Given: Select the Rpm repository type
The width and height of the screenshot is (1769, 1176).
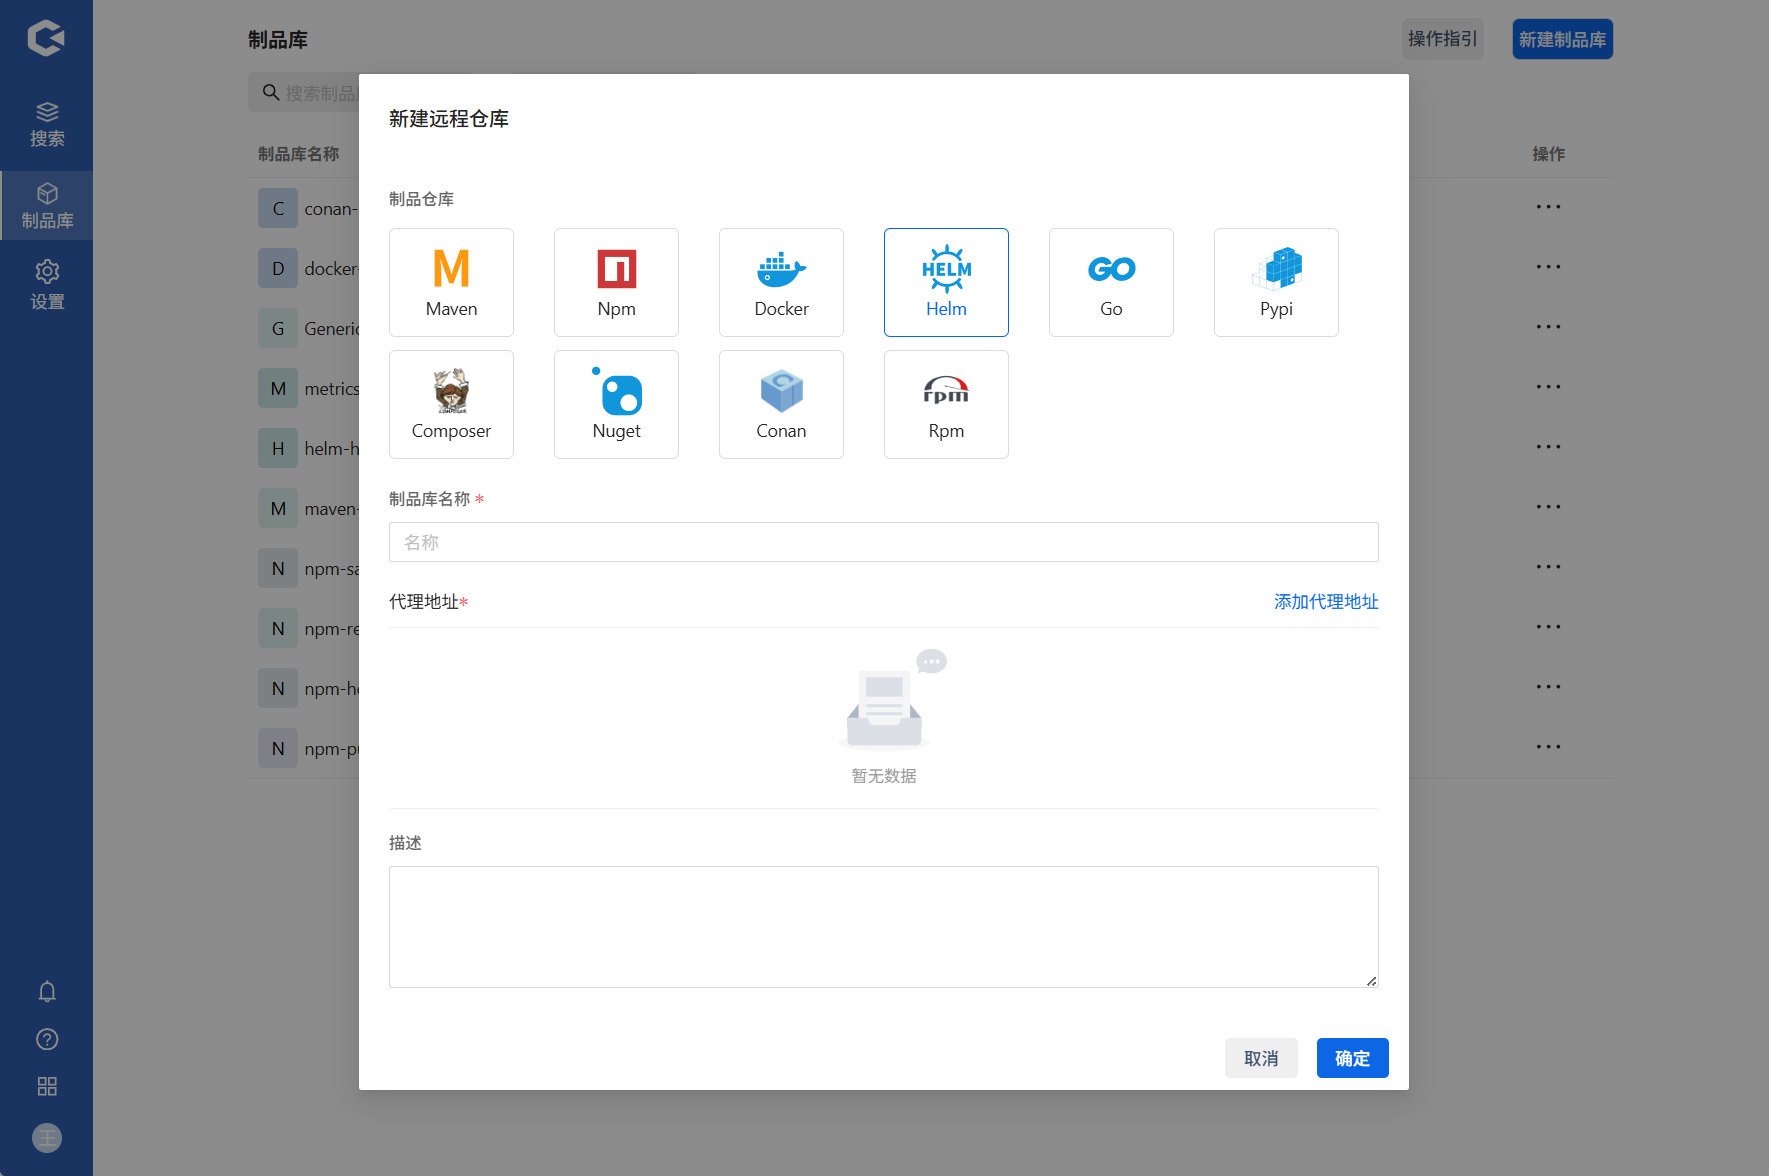Looking at the screenshot, I should (x=946, y=404).
